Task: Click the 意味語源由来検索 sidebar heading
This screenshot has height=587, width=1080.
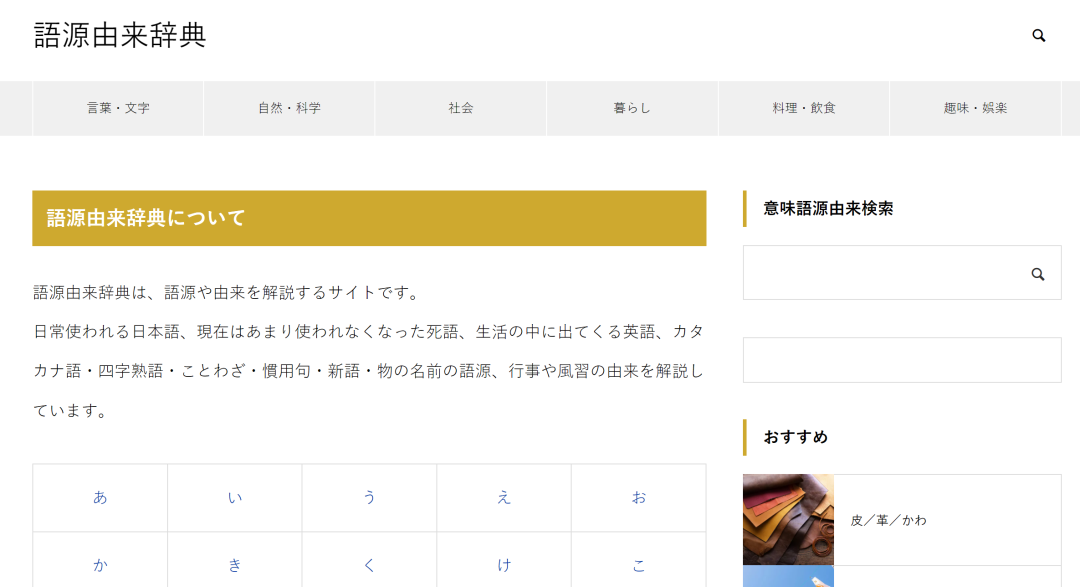Action: [828, 209]
